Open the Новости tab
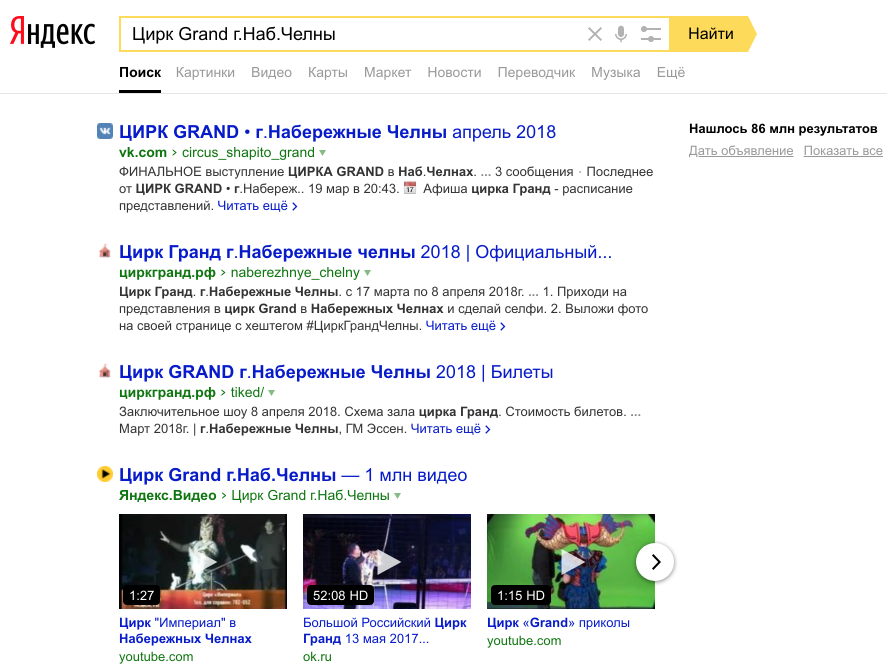The width and height of the screenshot is (887, 668). pyautogui.click(x=454, y=72)
